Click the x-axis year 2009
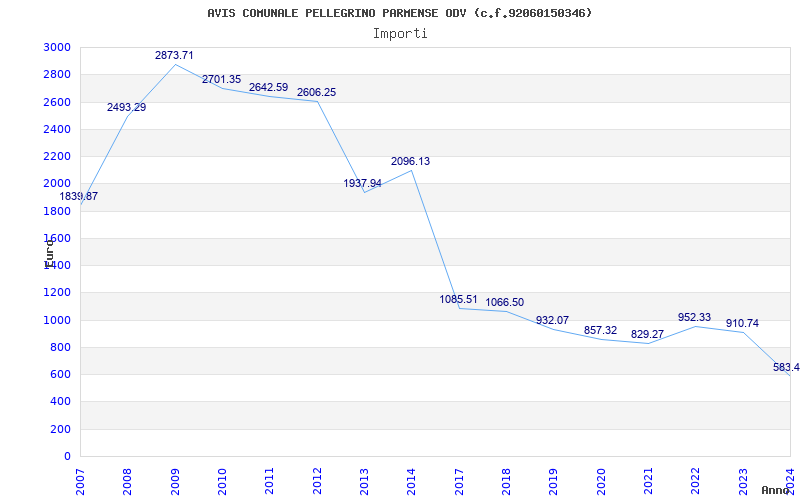Viewport: 800px width, 500px height. 175,482
